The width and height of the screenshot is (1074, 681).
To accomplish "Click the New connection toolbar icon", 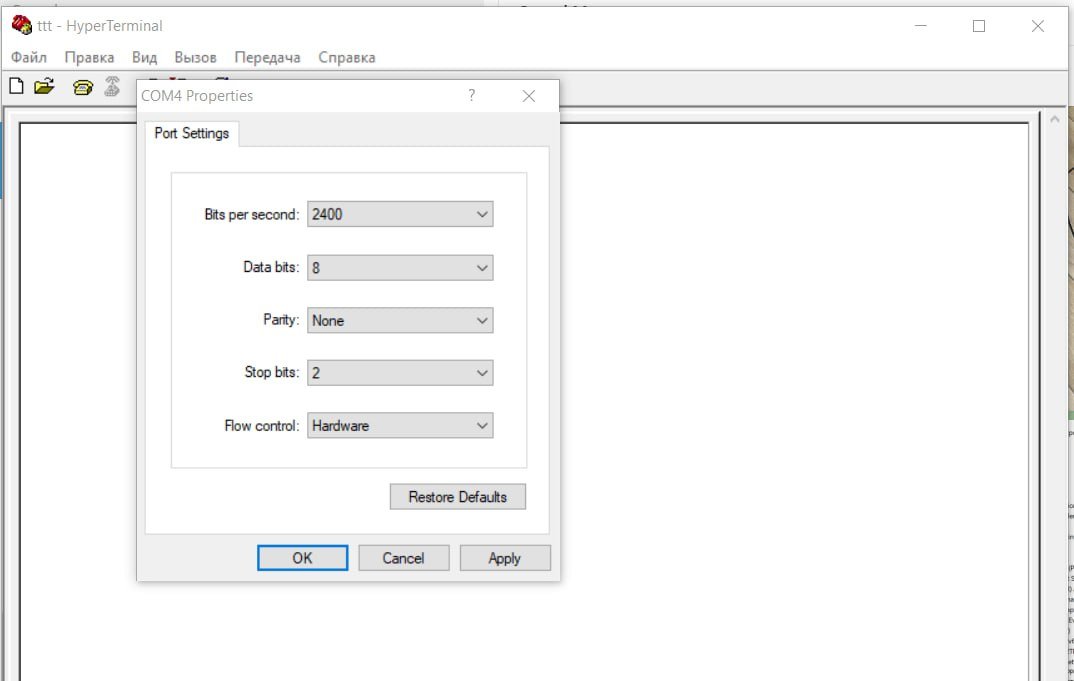I will tap(16, 87).
